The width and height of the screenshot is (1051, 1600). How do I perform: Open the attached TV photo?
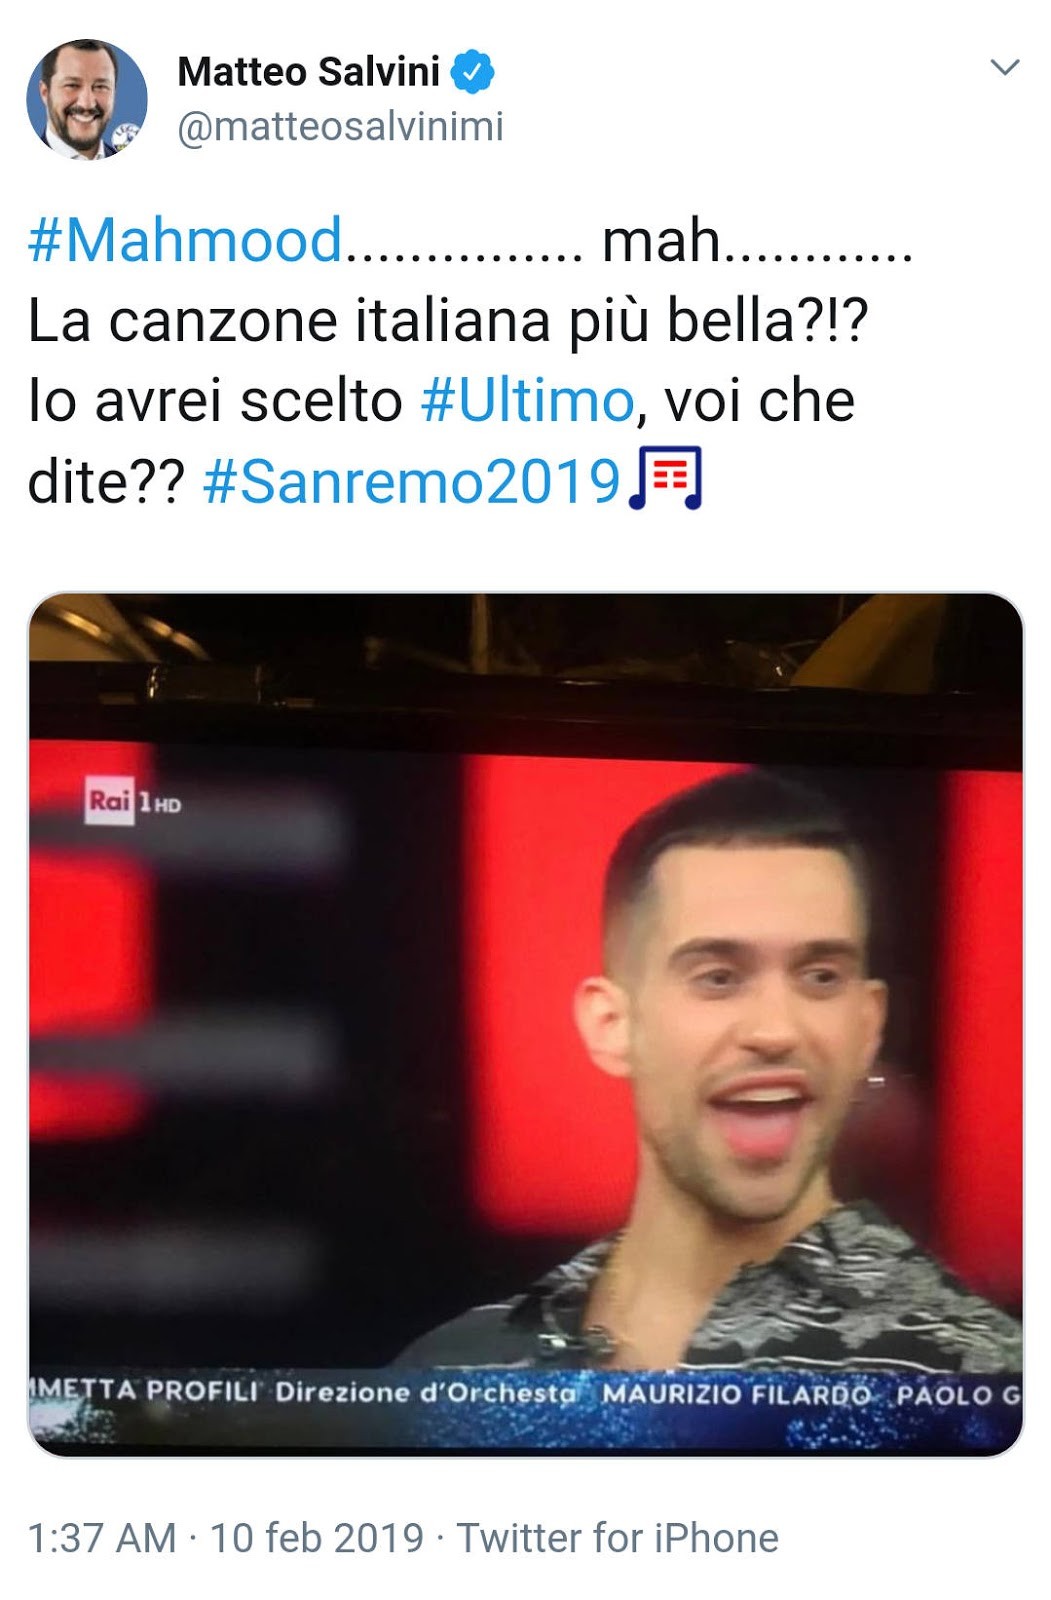click(x=525, y=1024)
